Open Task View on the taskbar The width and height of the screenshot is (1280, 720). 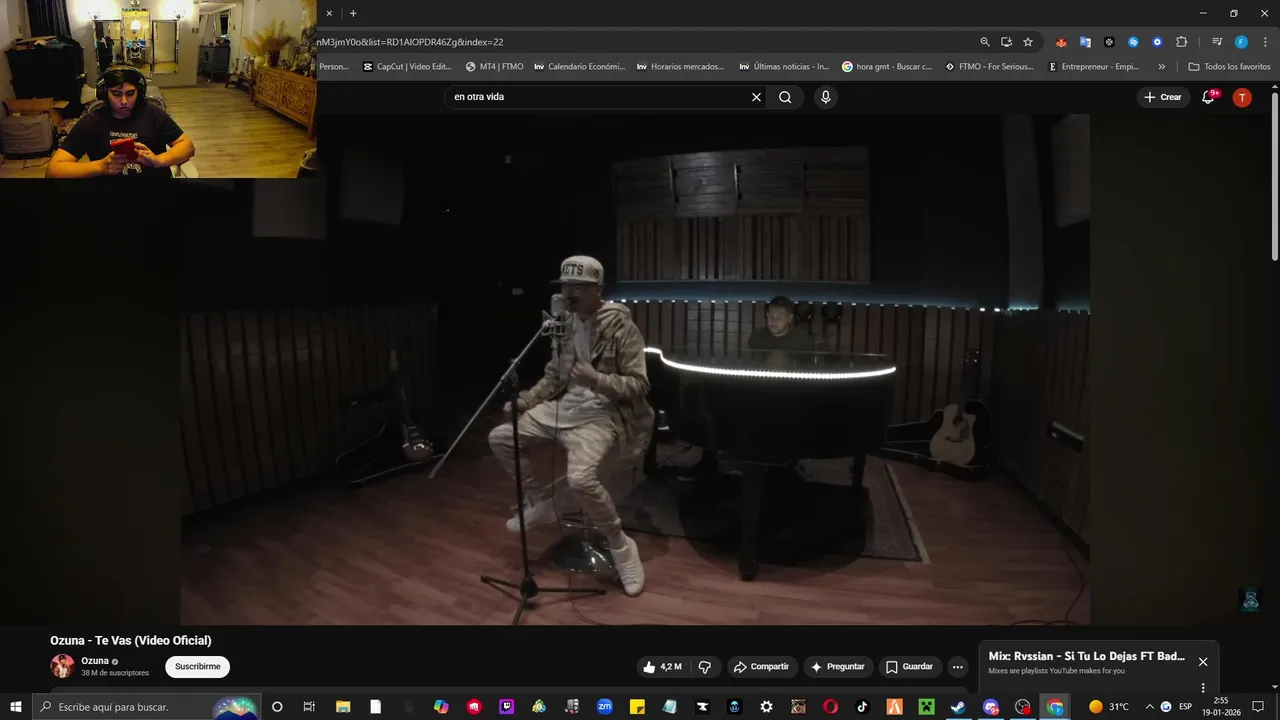tap(309, 707)
